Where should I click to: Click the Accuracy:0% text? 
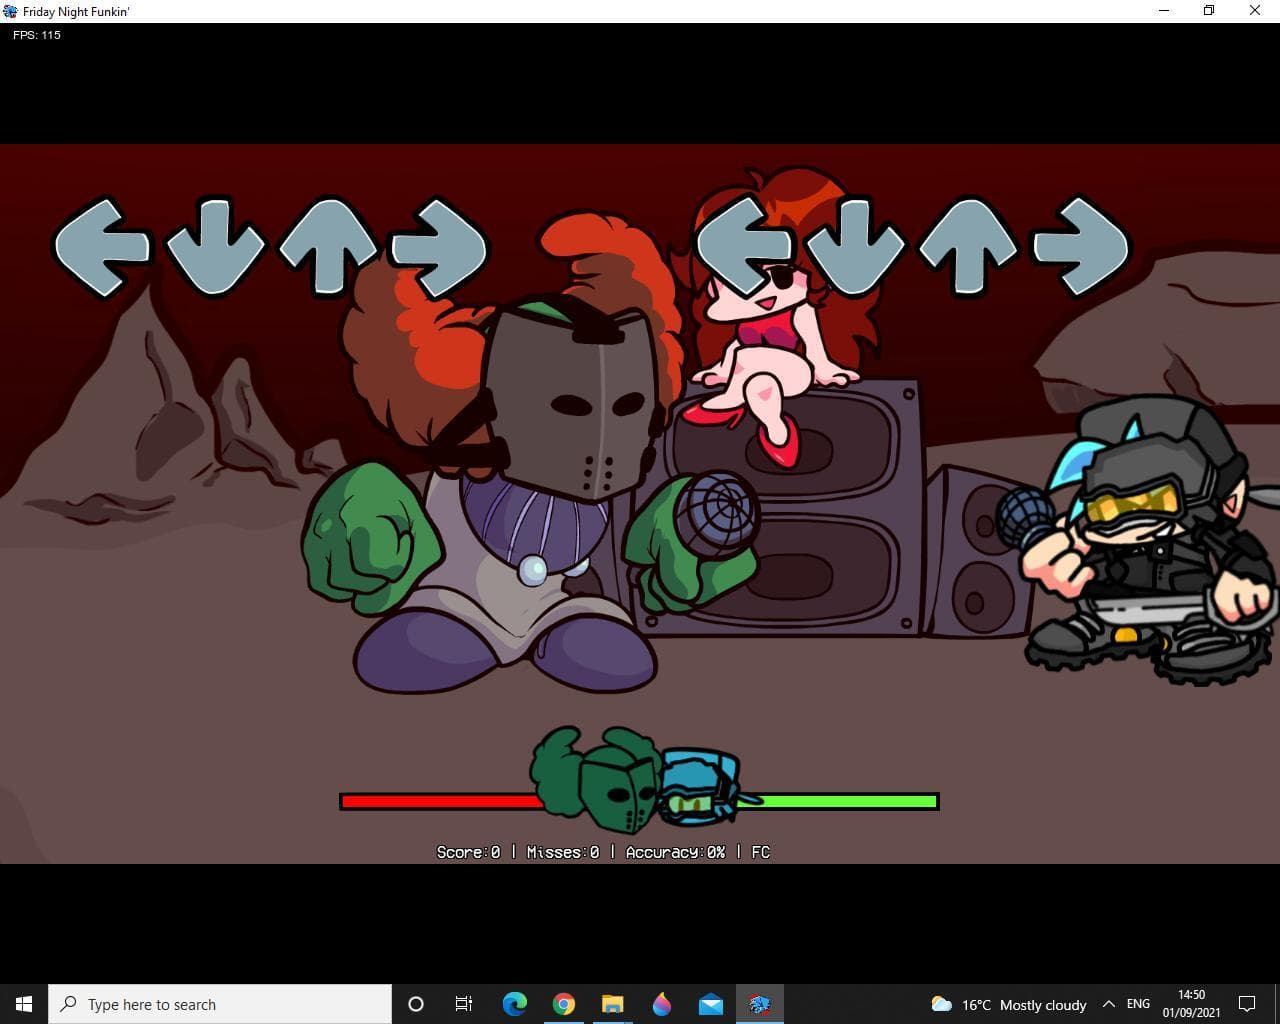[675, 852]
